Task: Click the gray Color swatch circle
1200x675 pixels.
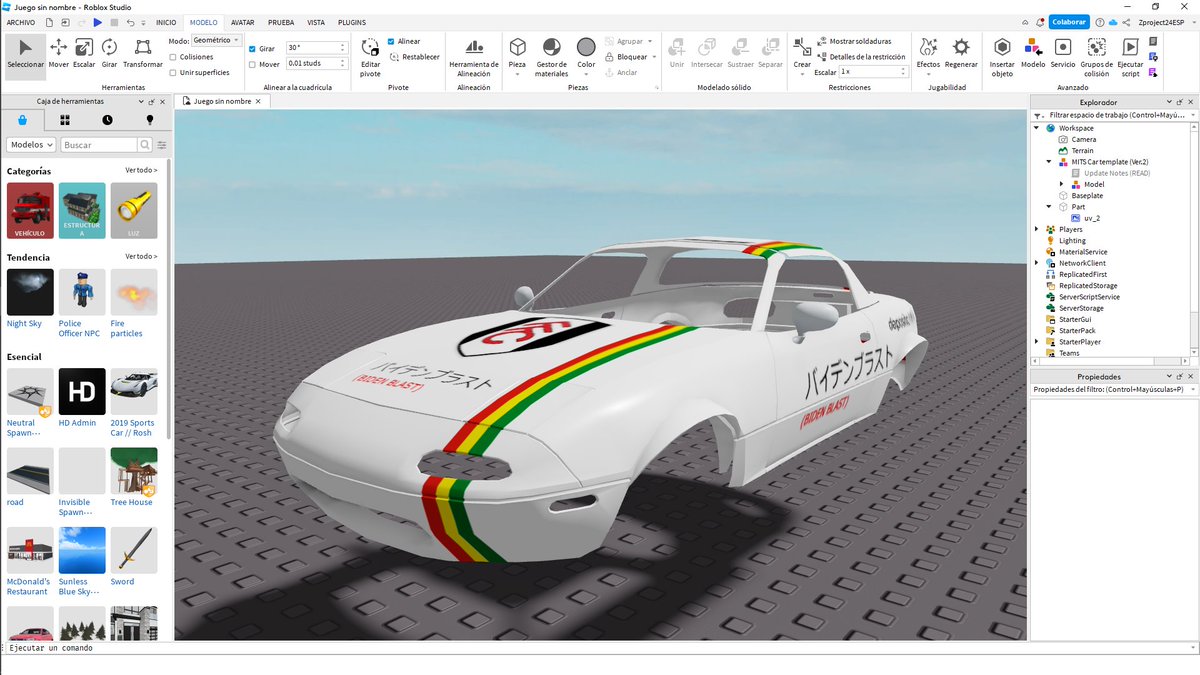Action: coord(586,47)
